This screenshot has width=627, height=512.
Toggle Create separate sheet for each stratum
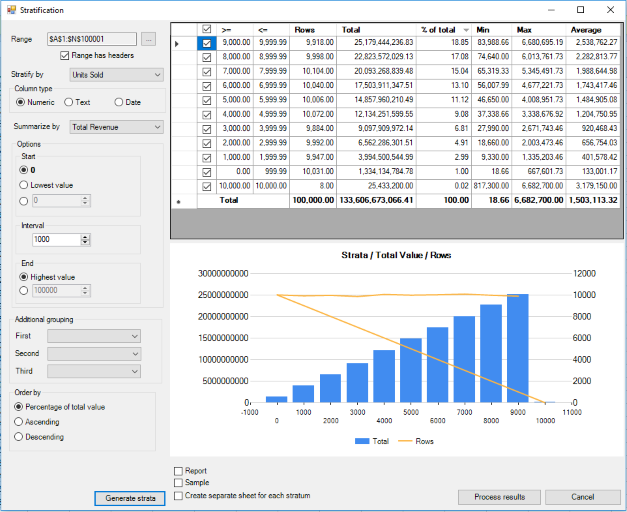(178, 496)
